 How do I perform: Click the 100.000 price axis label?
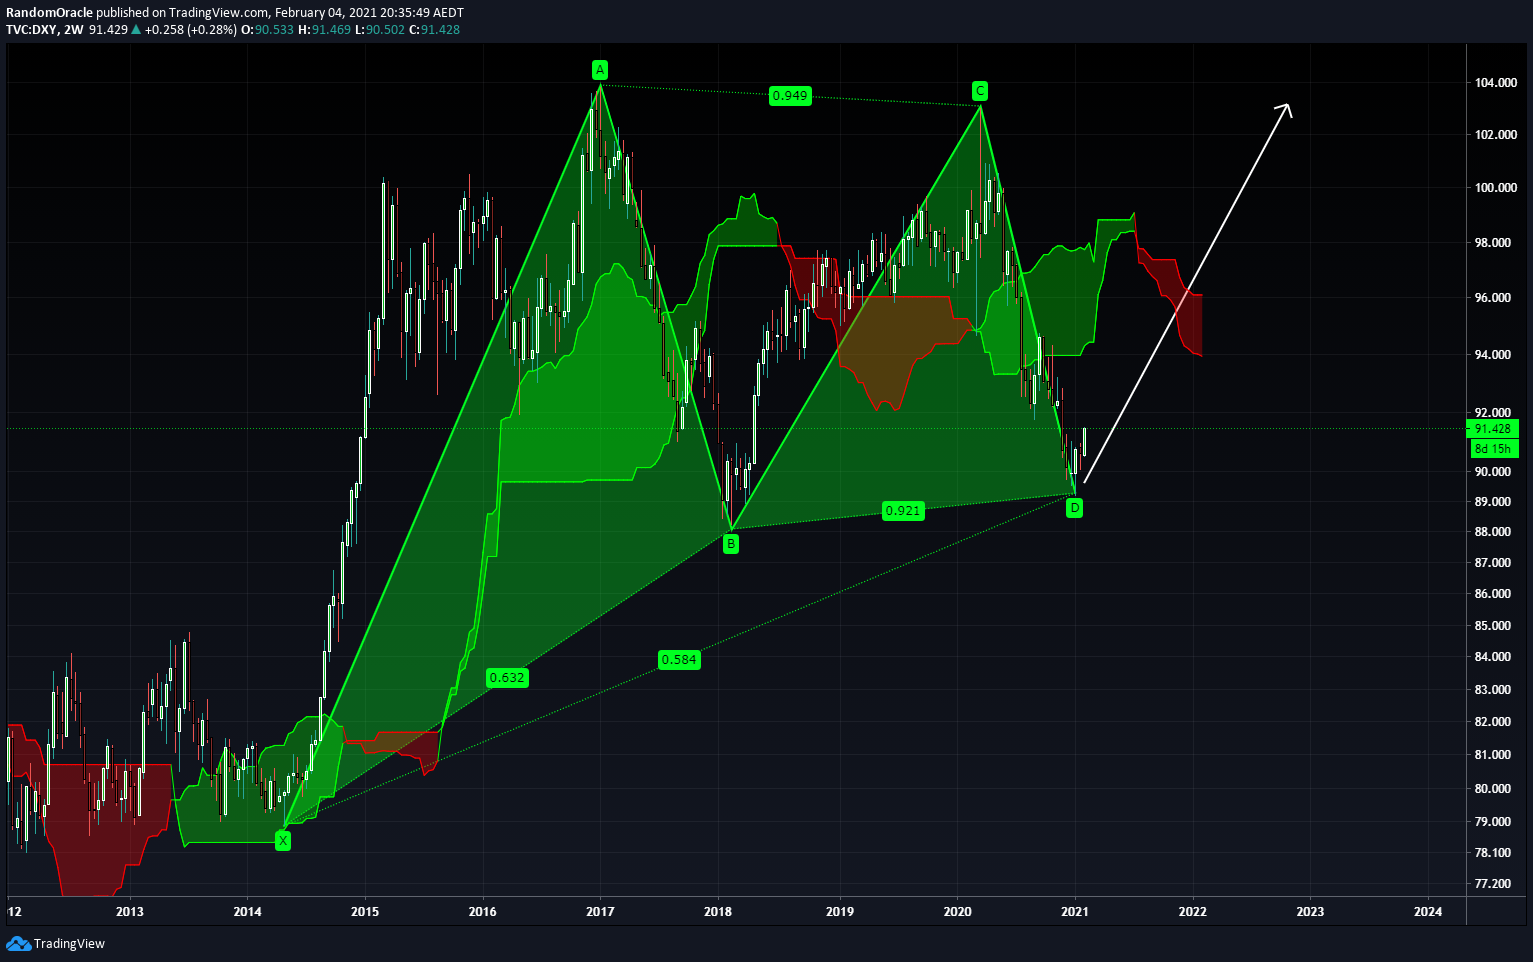tap(1495, 188)
